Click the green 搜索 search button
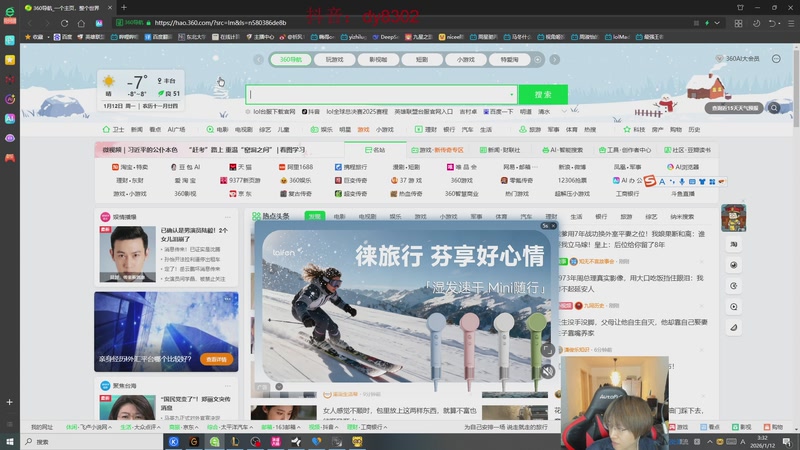 (x=543, y=94)
